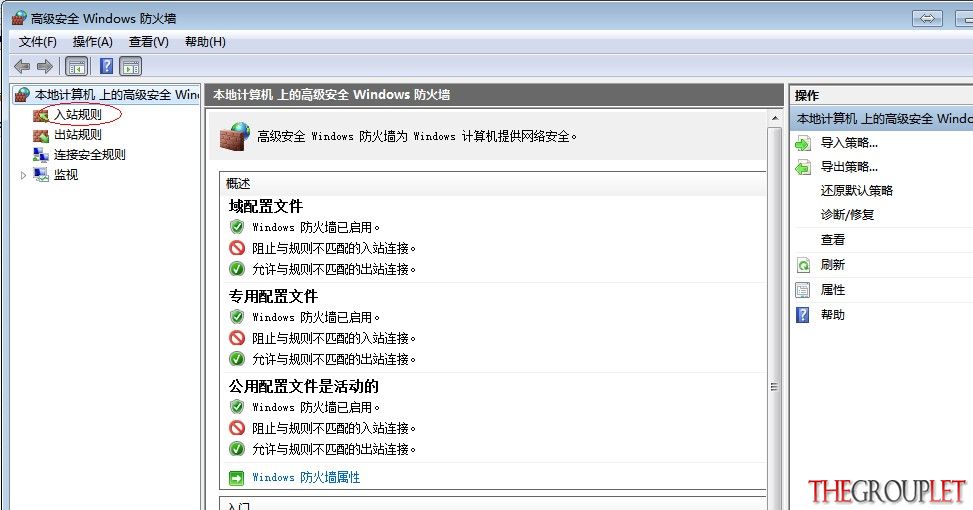The width and height of the screenshot is (973, 510).
Task: Click the 查看 action
Action: (833, 239)
